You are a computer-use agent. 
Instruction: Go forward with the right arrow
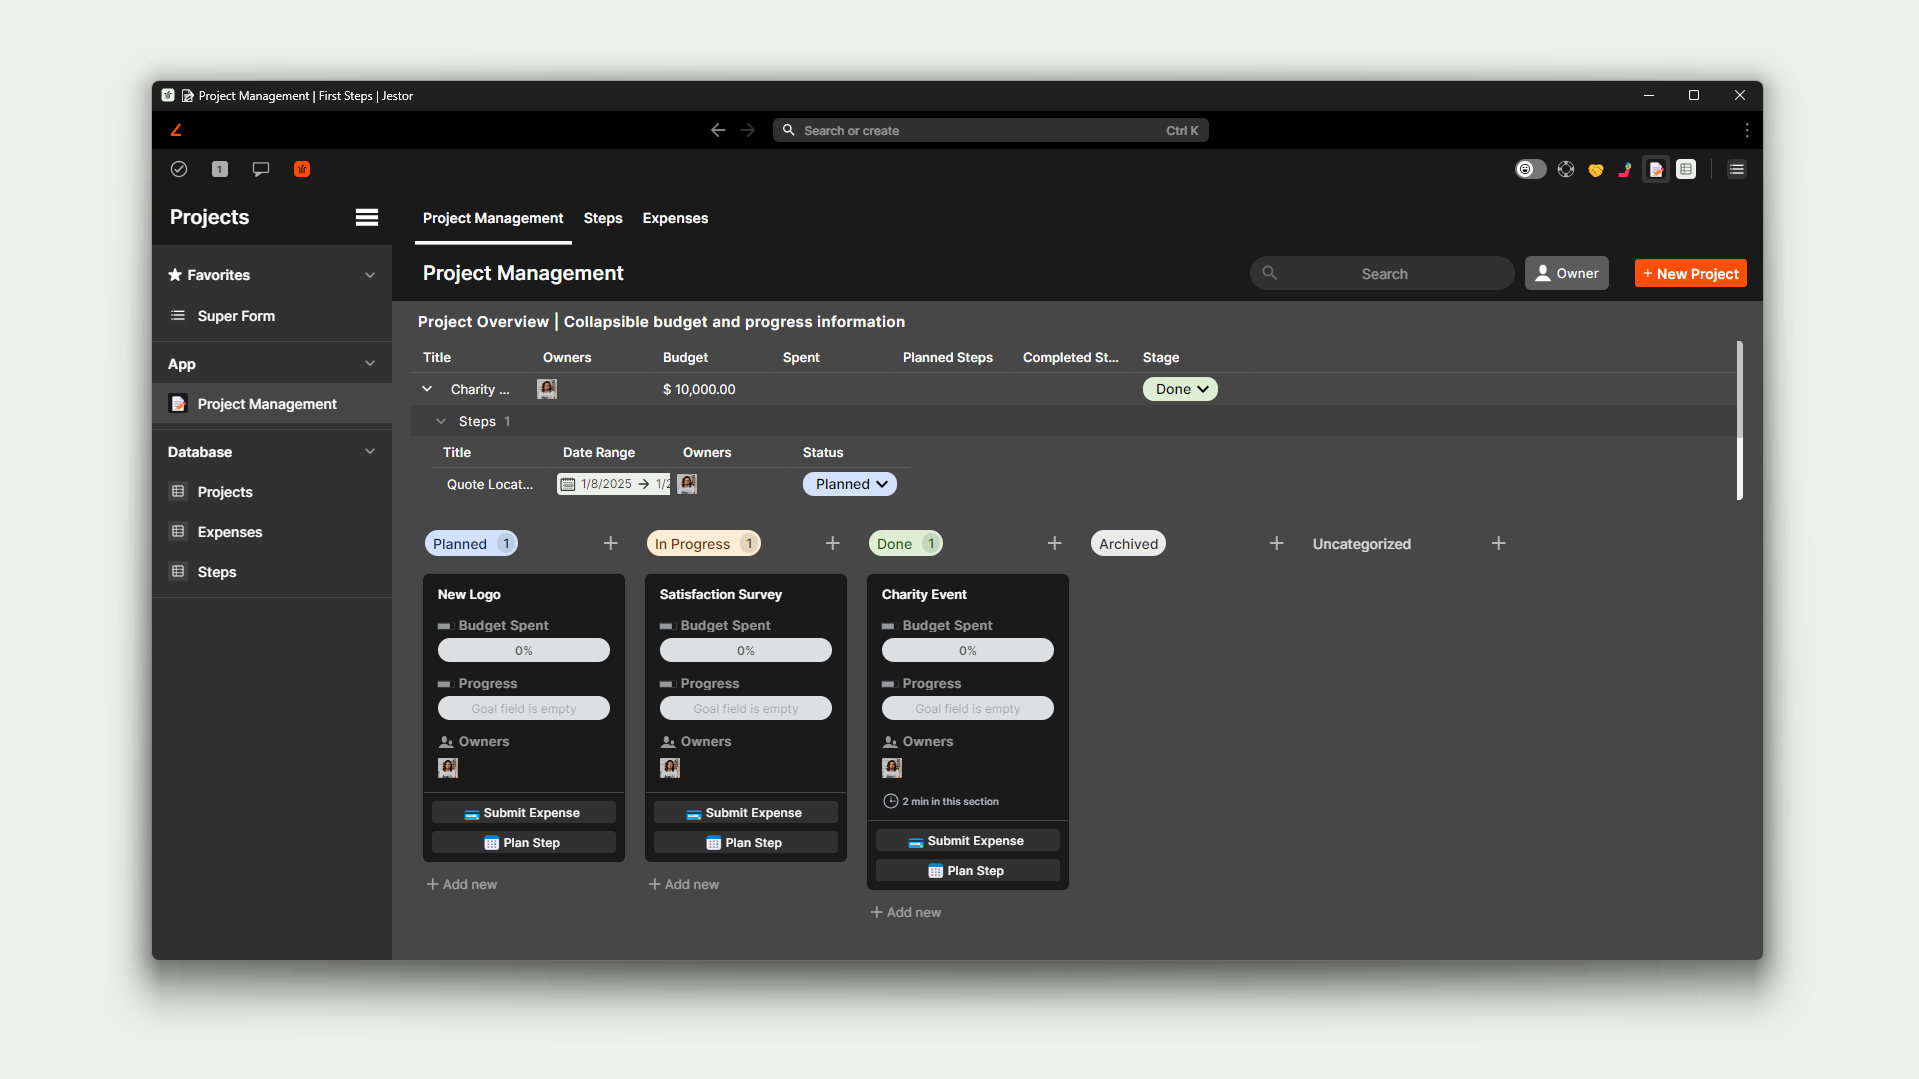748,130
